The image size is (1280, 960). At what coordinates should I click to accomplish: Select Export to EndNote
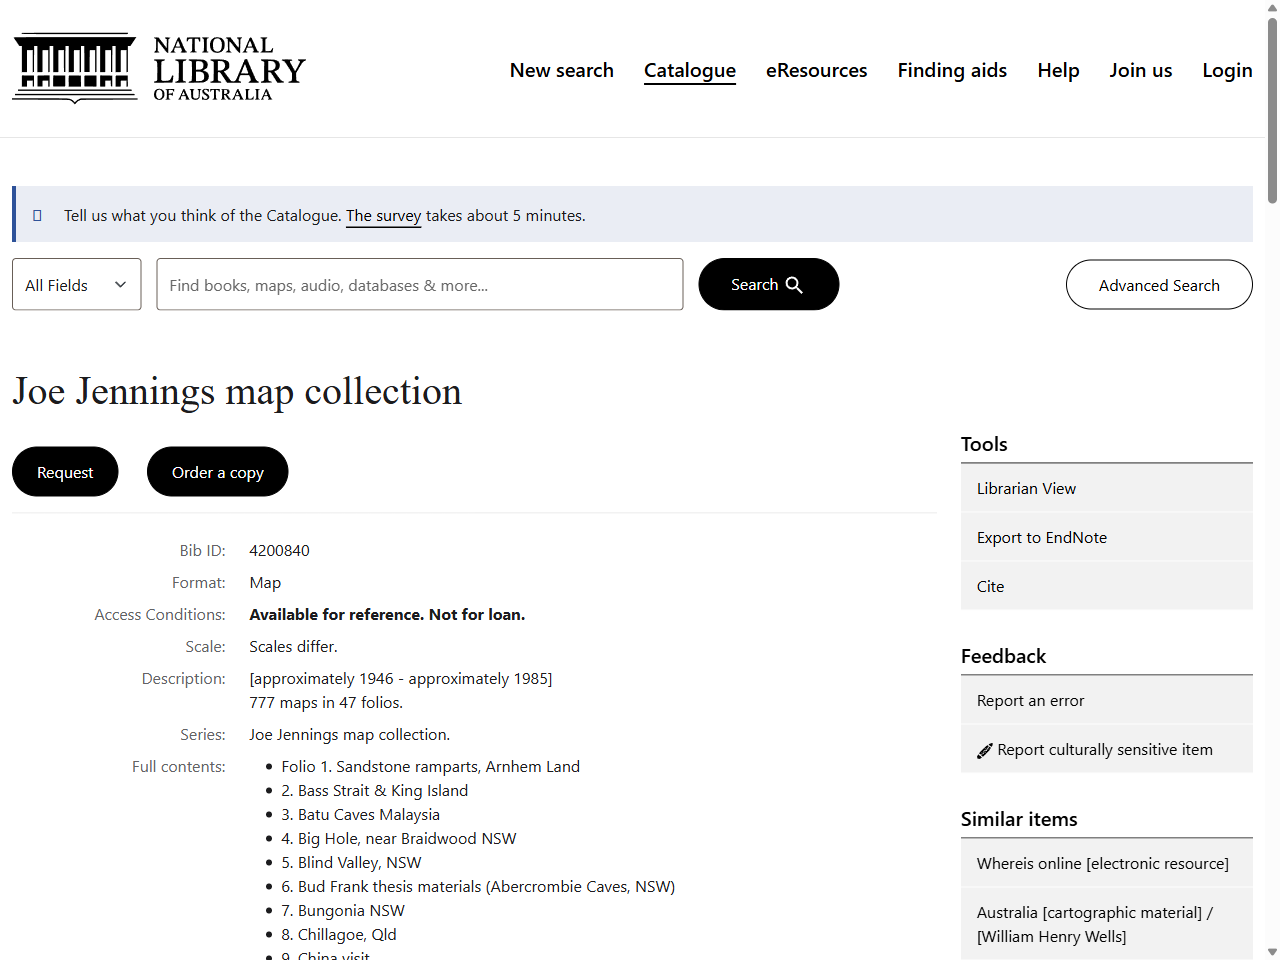(1041, 537)
